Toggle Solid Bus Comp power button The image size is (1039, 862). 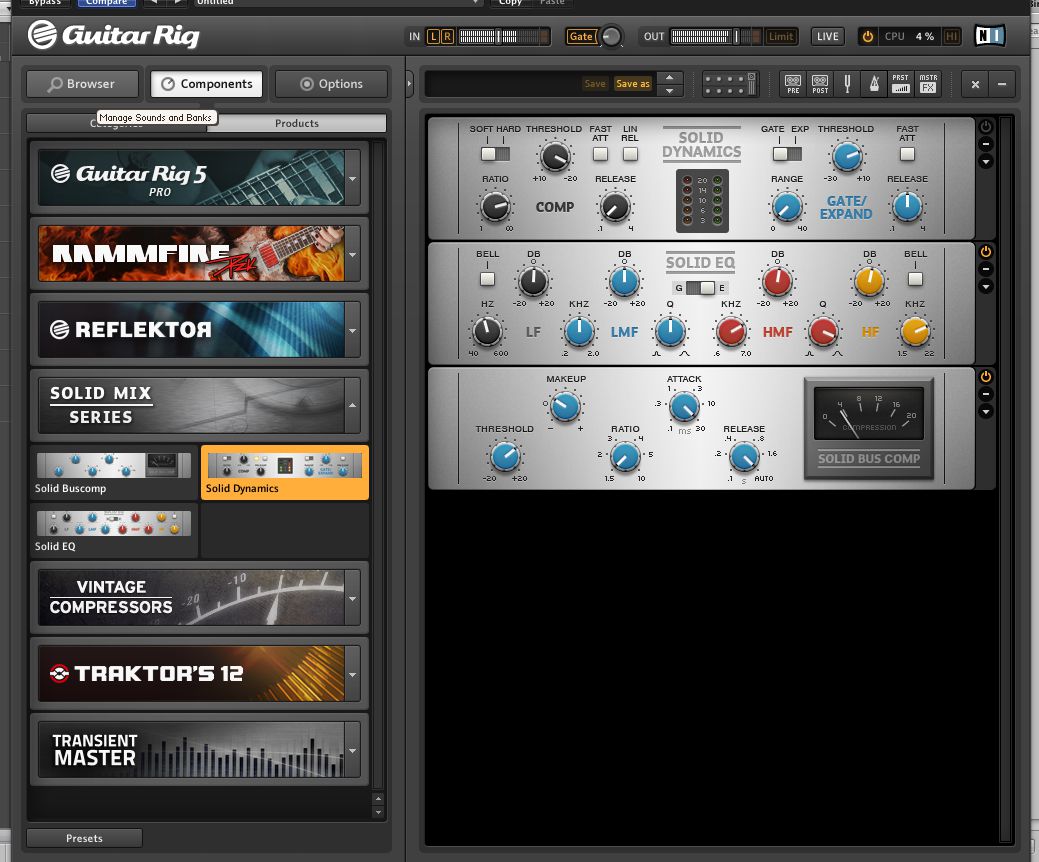pos(986,376)
